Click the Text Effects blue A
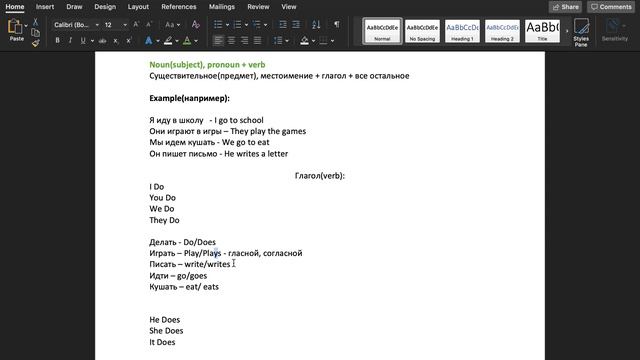Image resolution: width=640 pixels, height=360 pixels. [x=149, y=41]
